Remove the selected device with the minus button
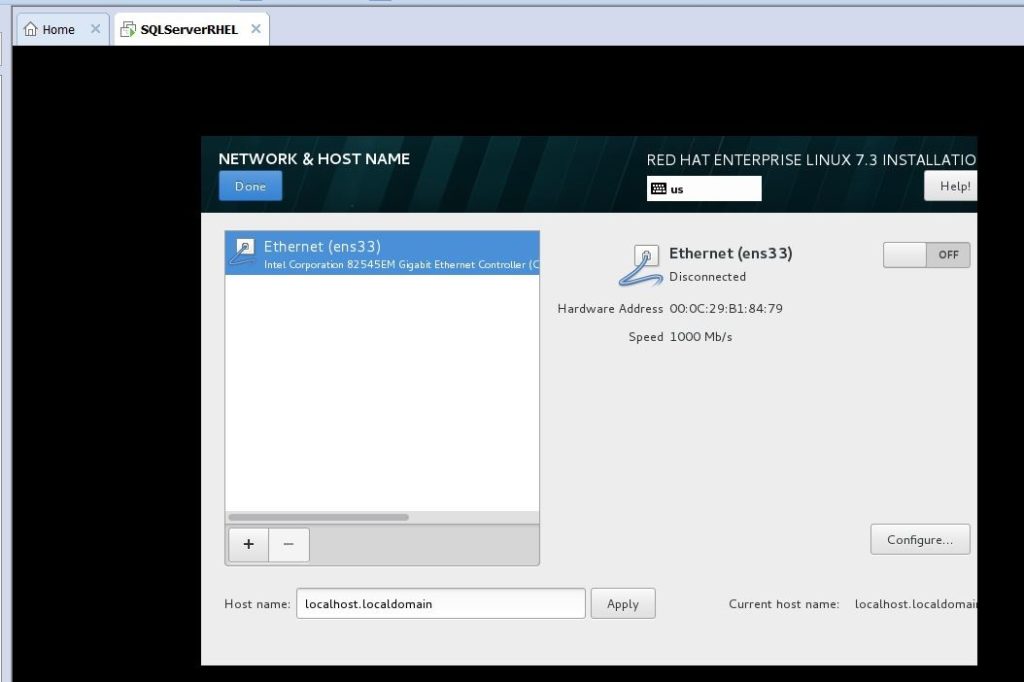 pyautogui.click(x=289, y=545)
